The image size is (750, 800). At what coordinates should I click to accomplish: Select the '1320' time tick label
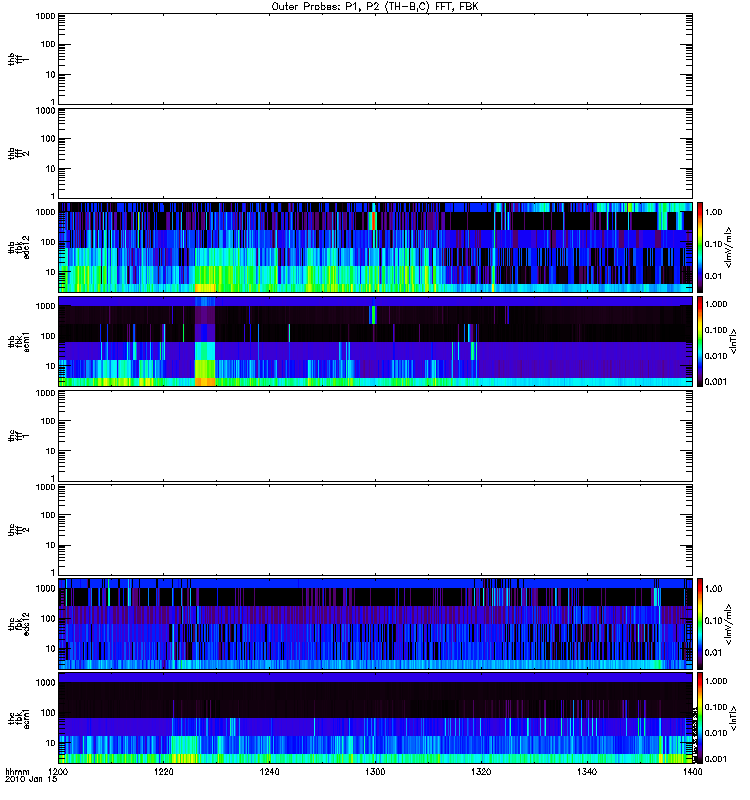pos(481,772)
